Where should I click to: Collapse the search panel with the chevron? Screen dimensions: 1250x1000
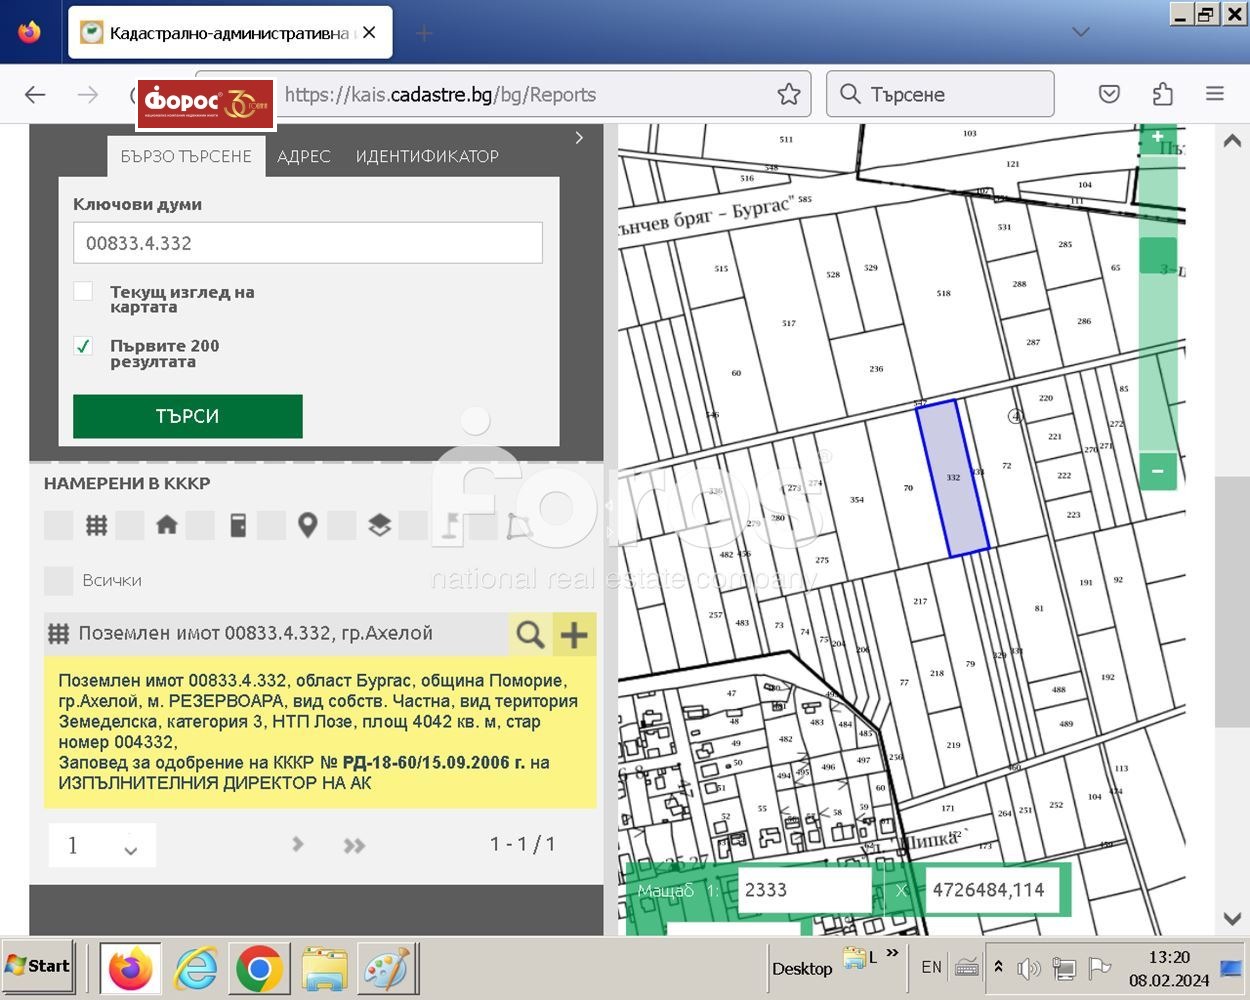point(579,138)
